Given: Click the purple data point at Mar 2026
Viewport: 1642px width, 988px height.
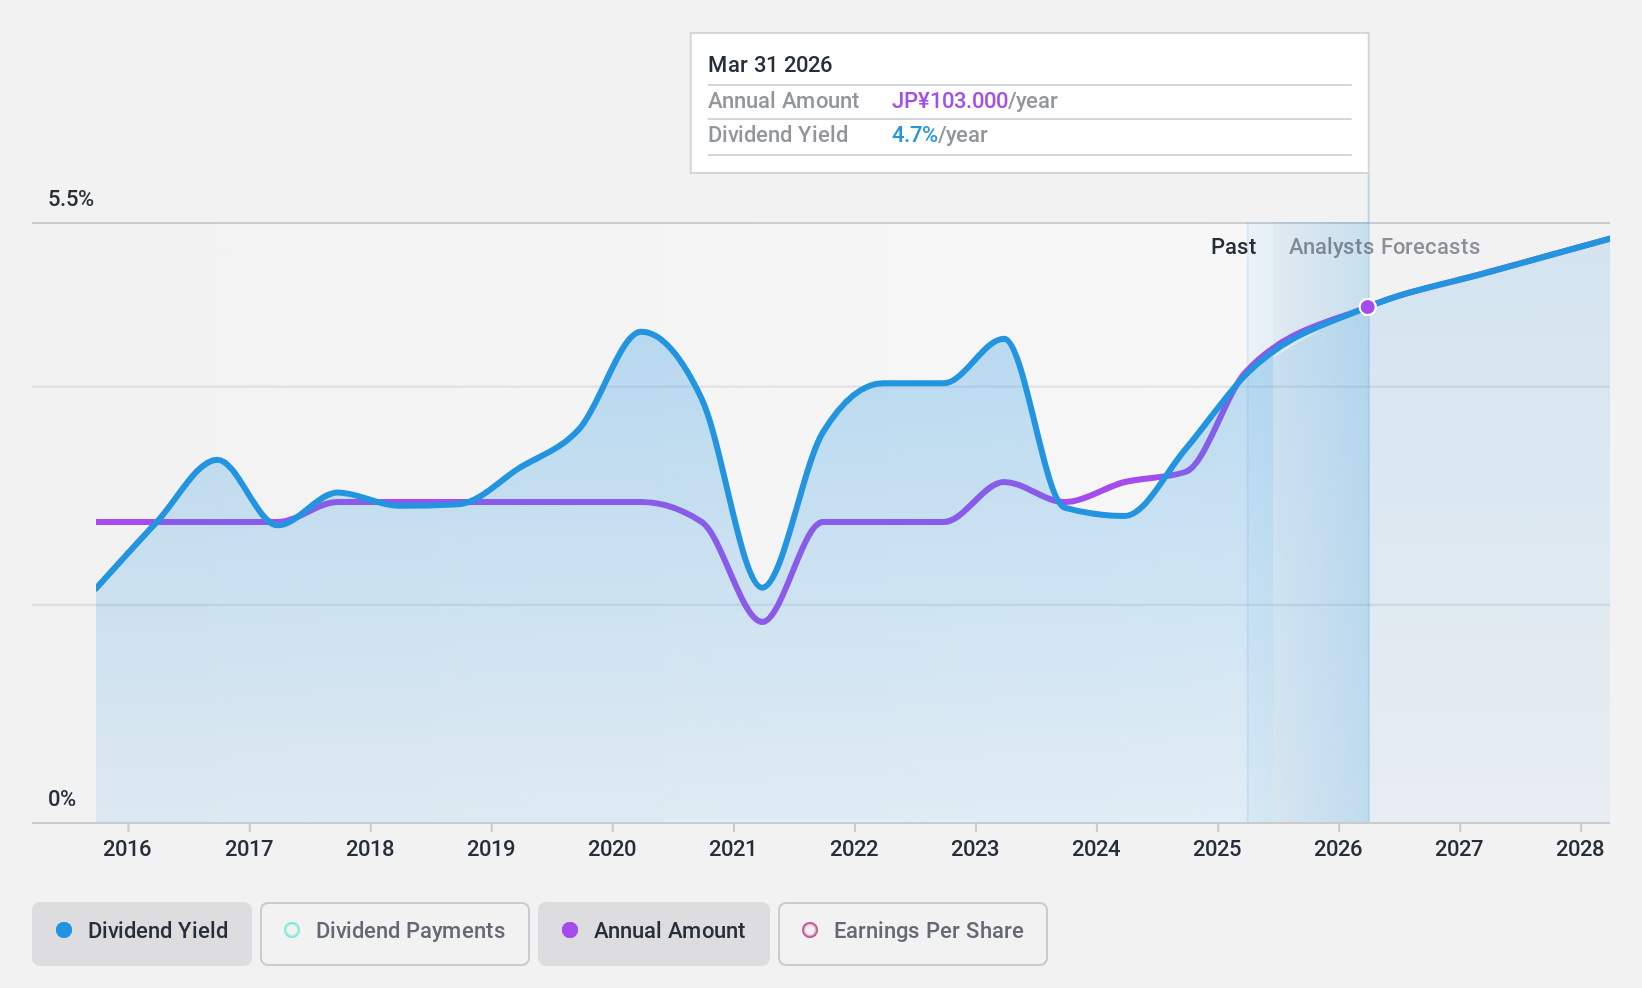Looking at the screenshot, I should (x=1367, y=307).
